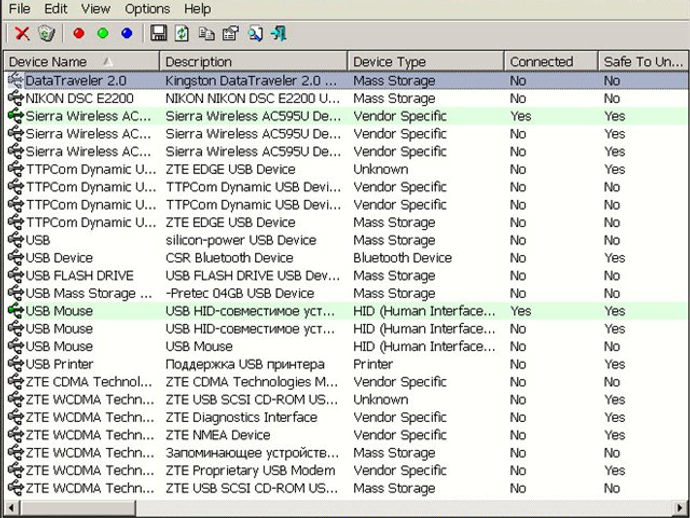Select NIKON DSC E2200 device name
The height and width of the screenshot is (518, 690).
pos(79,98)
